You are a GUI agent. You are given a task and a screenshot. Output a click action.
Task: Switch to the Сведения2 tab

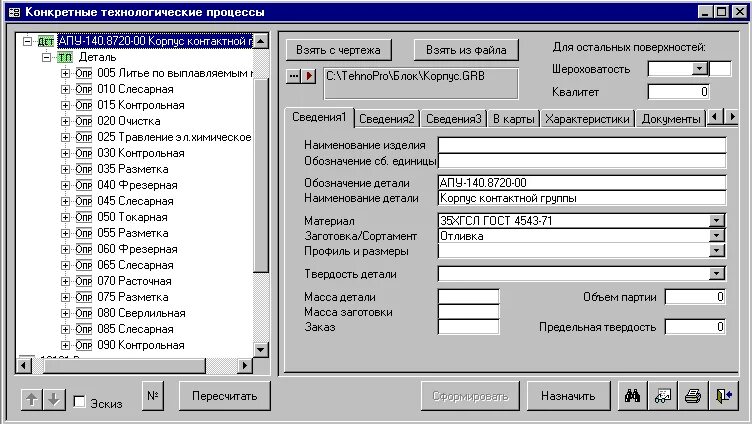pos(387,119)
